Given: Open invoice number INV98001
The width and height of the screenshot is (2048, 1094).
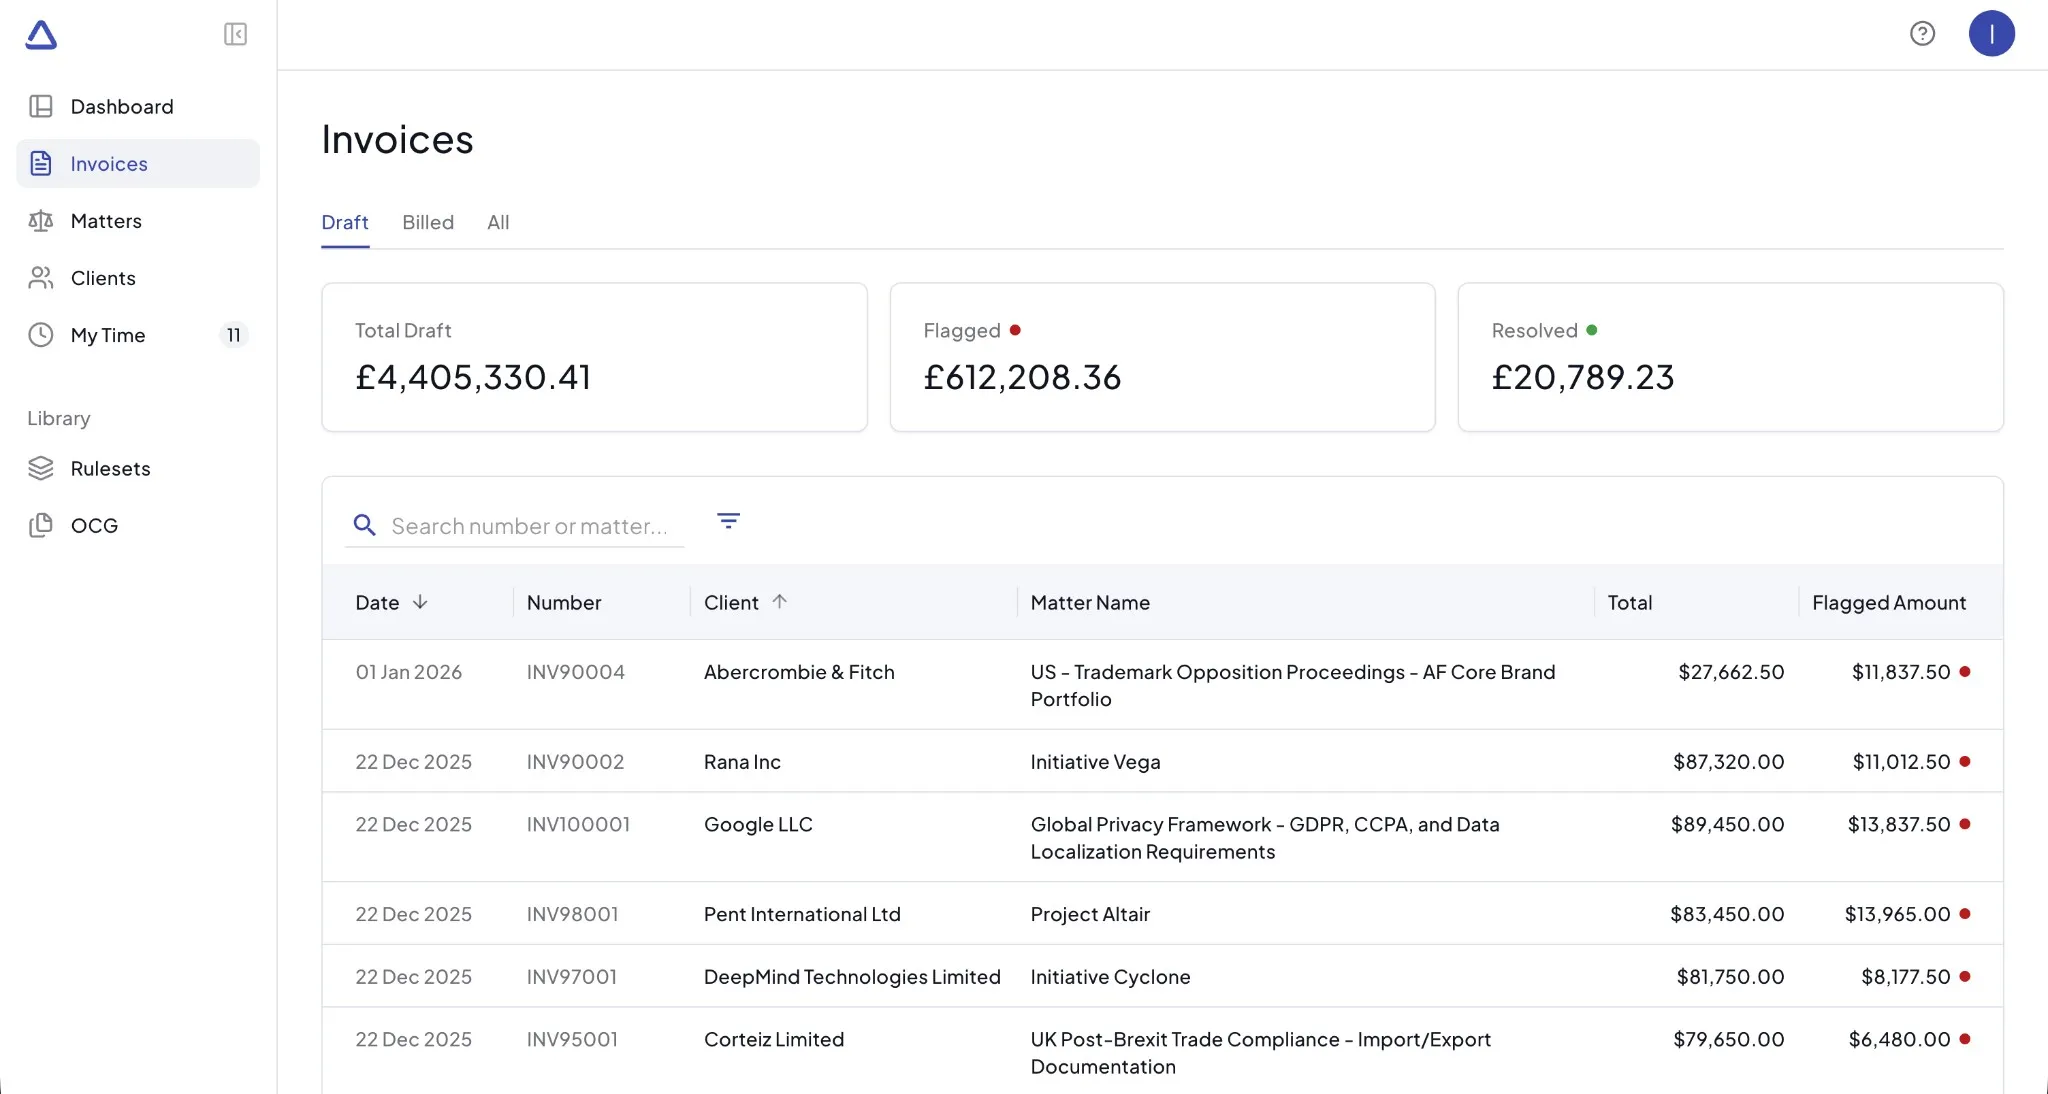Looking at the screenshot, I should tap(572, 914).
